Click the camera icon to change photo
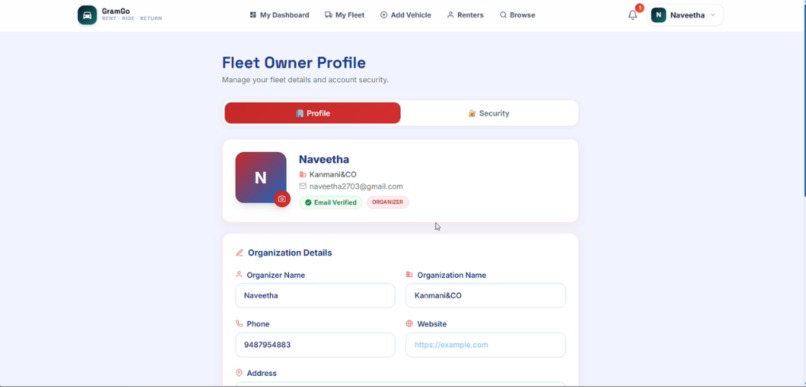Viewport: 806px width, 387px height. point(282,199)
